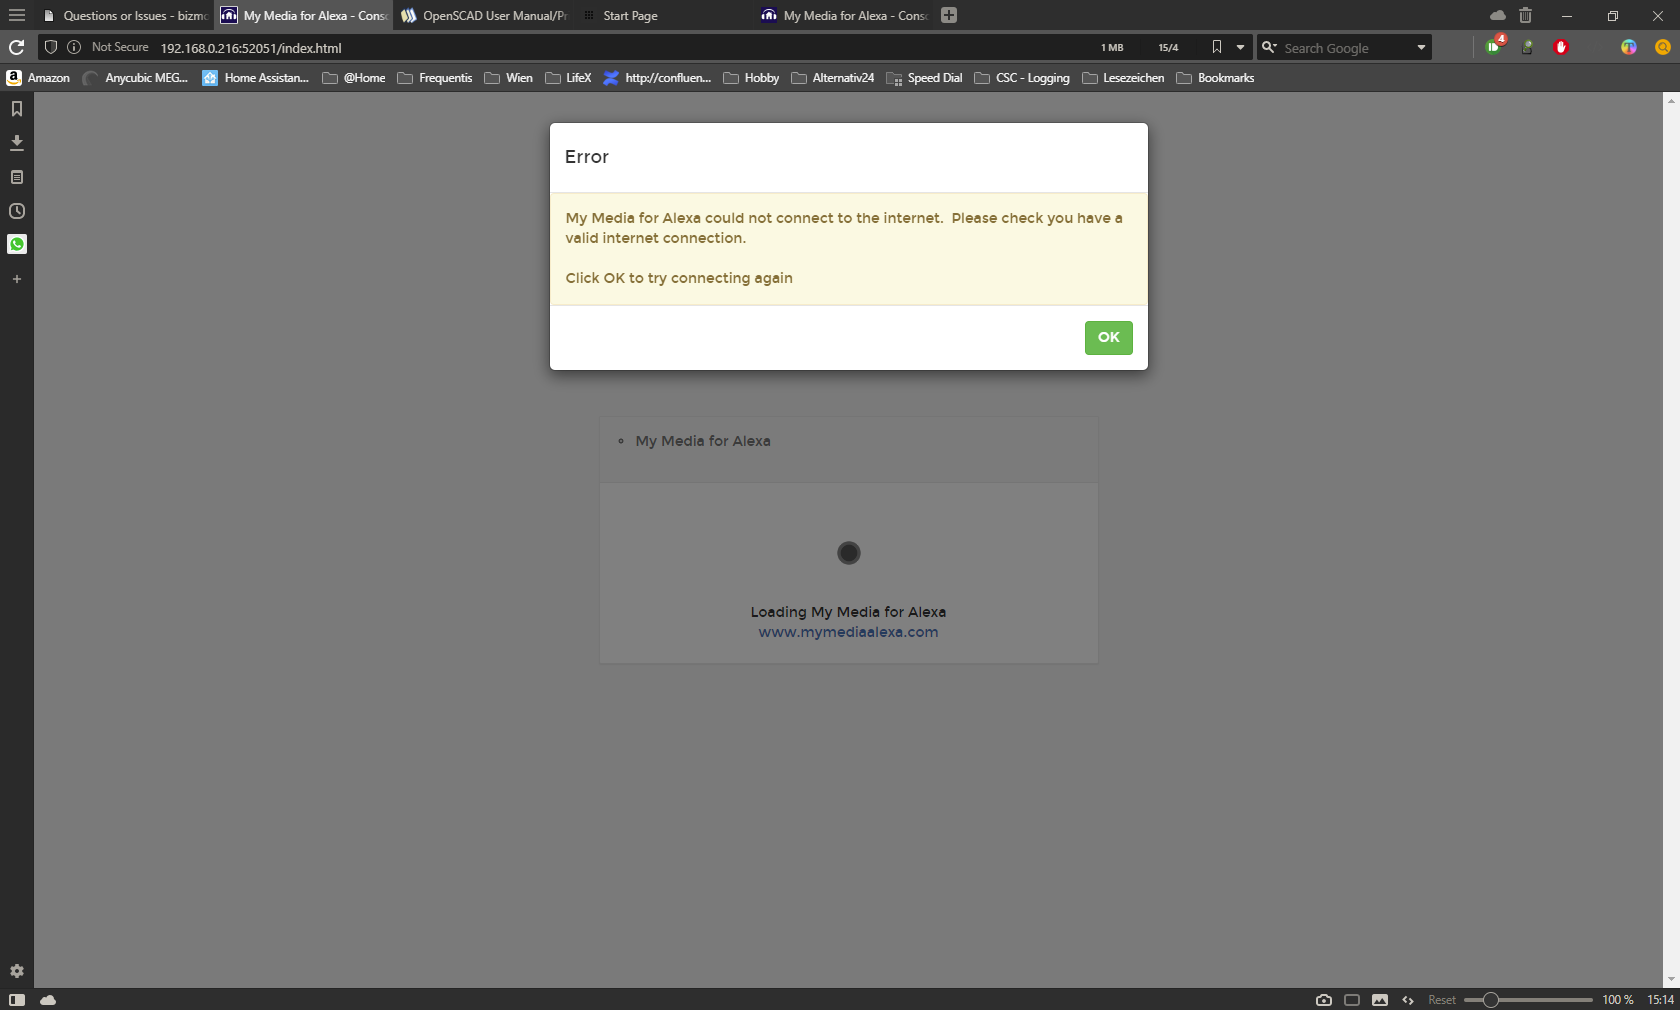
Task: Open a new tab
Action: [949, 15]
